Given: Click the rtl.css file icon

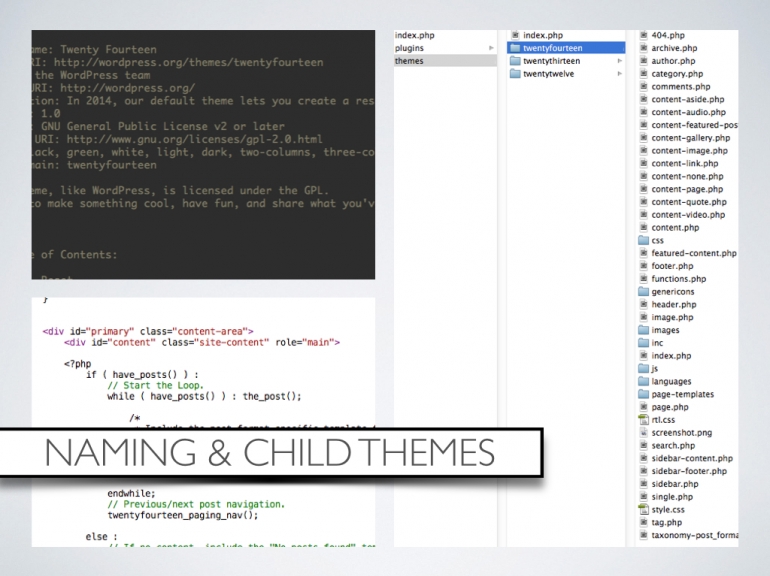Looking at the screenshot, I should (x=643, y=420).
